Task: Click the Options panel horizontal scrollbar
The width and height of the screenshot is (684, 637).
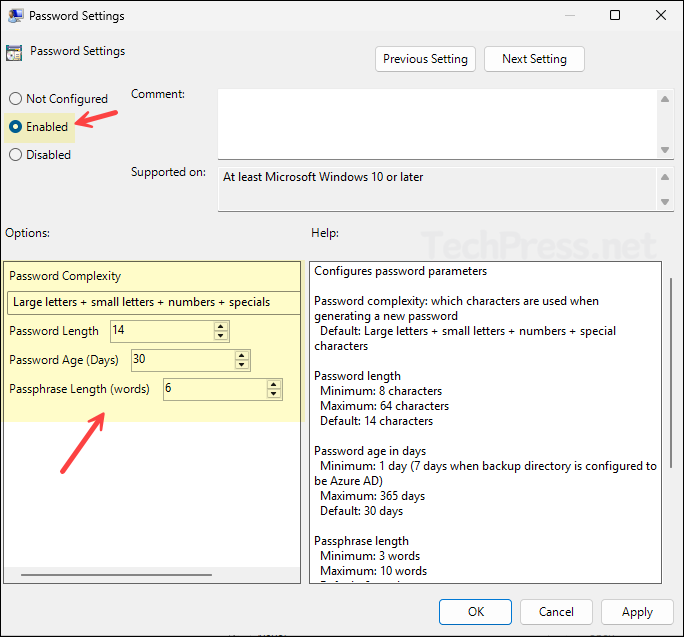Action: pos(116,575)
